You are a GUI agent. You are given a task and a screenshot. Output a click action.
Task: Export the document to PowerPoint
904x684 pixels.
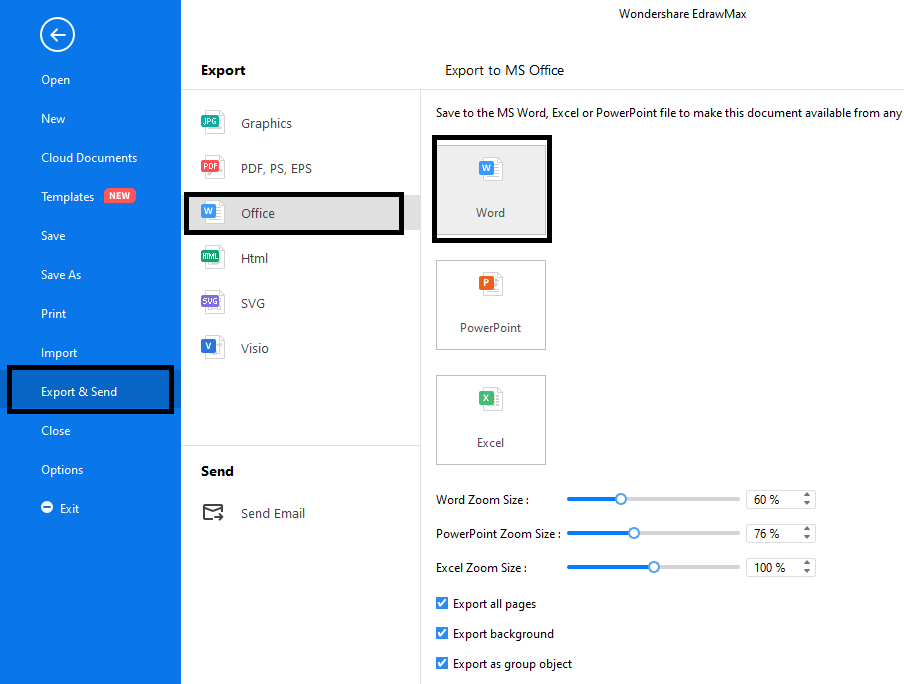(491, 305)
